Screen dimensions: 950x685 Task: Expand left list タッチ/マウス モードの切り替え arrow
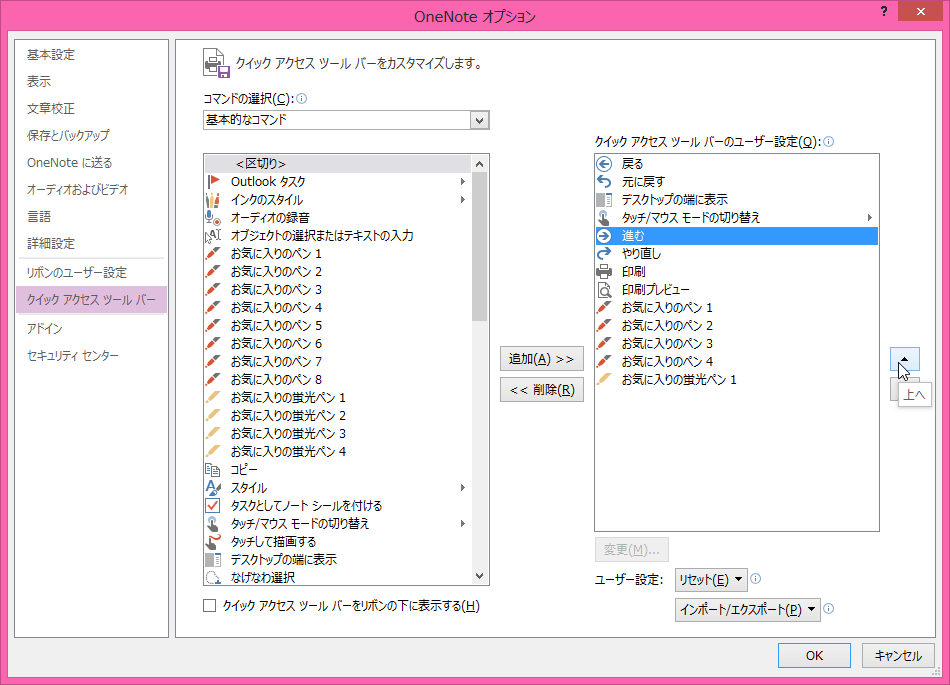coord(463,523)
